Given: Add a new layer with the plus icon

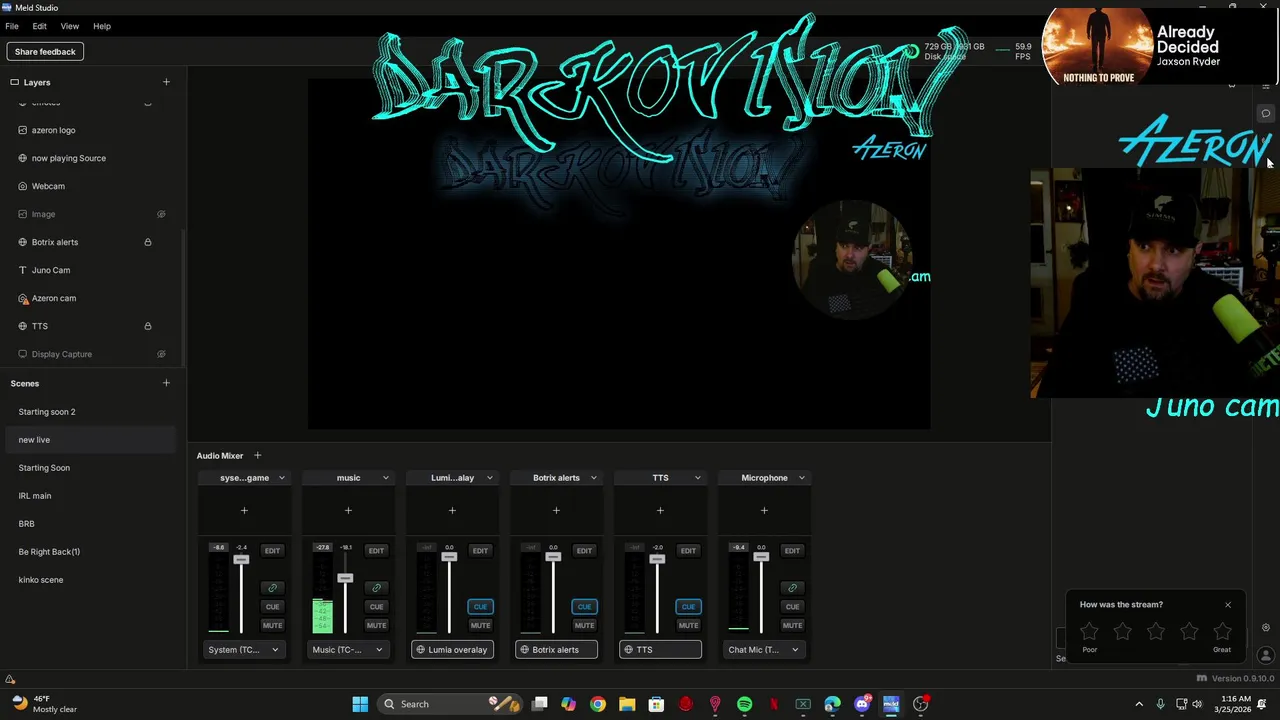Looking at the screenshot, I should [x=166, y=82].
